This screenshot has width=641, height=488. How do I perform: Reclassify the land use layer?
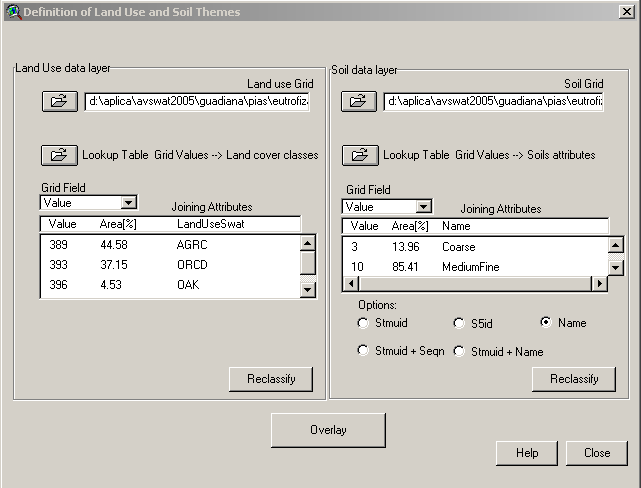pyautogui.click(x=270, y=379)
